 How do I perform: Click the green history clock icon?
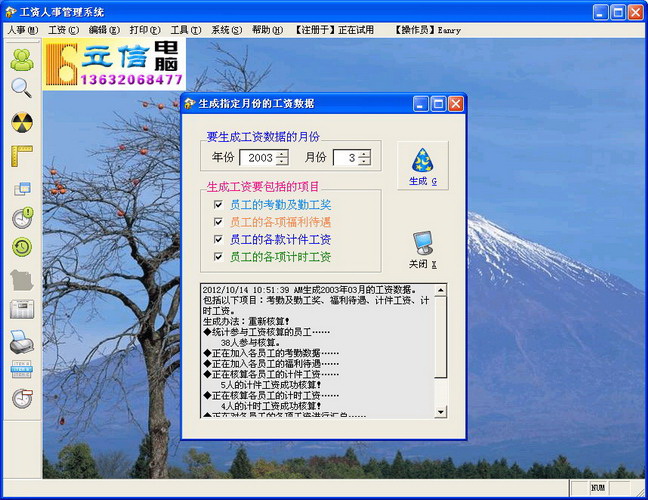click(x=22, y=247)
